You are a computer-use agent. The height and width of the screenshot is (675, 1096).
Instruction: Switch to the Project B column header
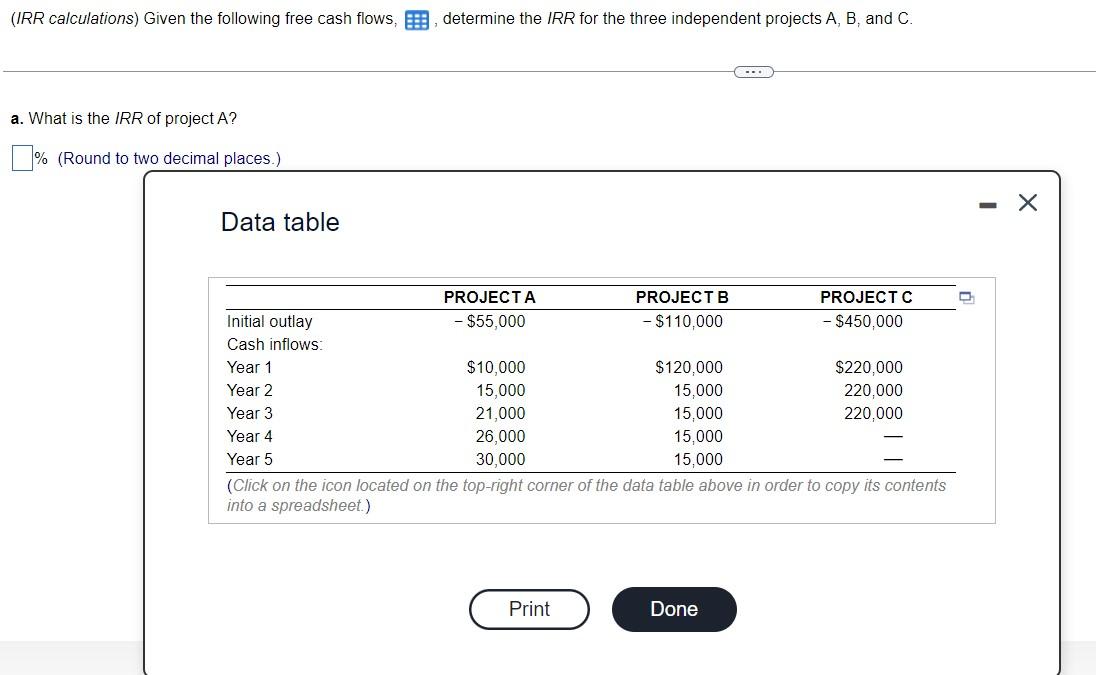[681, 297]
